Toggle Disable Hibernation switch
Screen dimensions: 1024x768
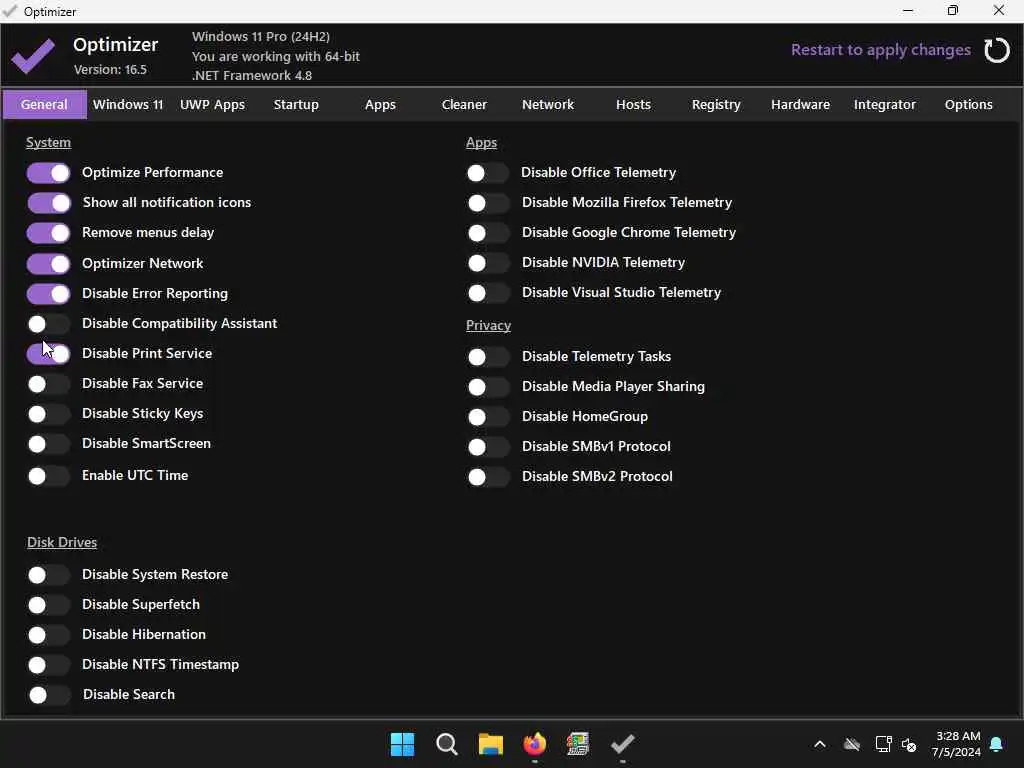(x=48, y=635)
